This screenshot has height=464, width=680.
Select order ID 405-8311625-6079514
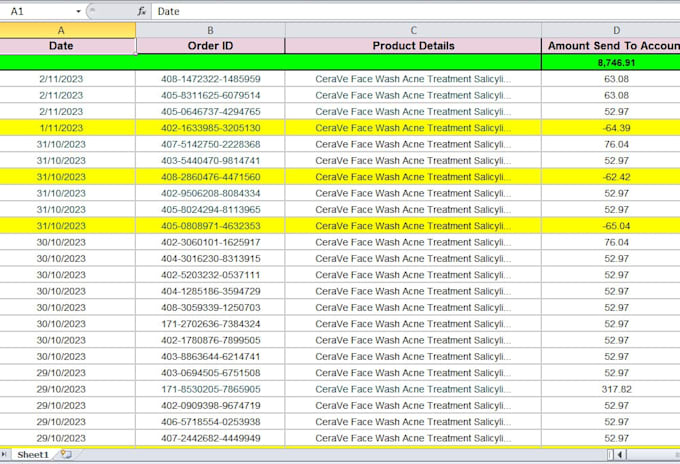coord(210,95)
